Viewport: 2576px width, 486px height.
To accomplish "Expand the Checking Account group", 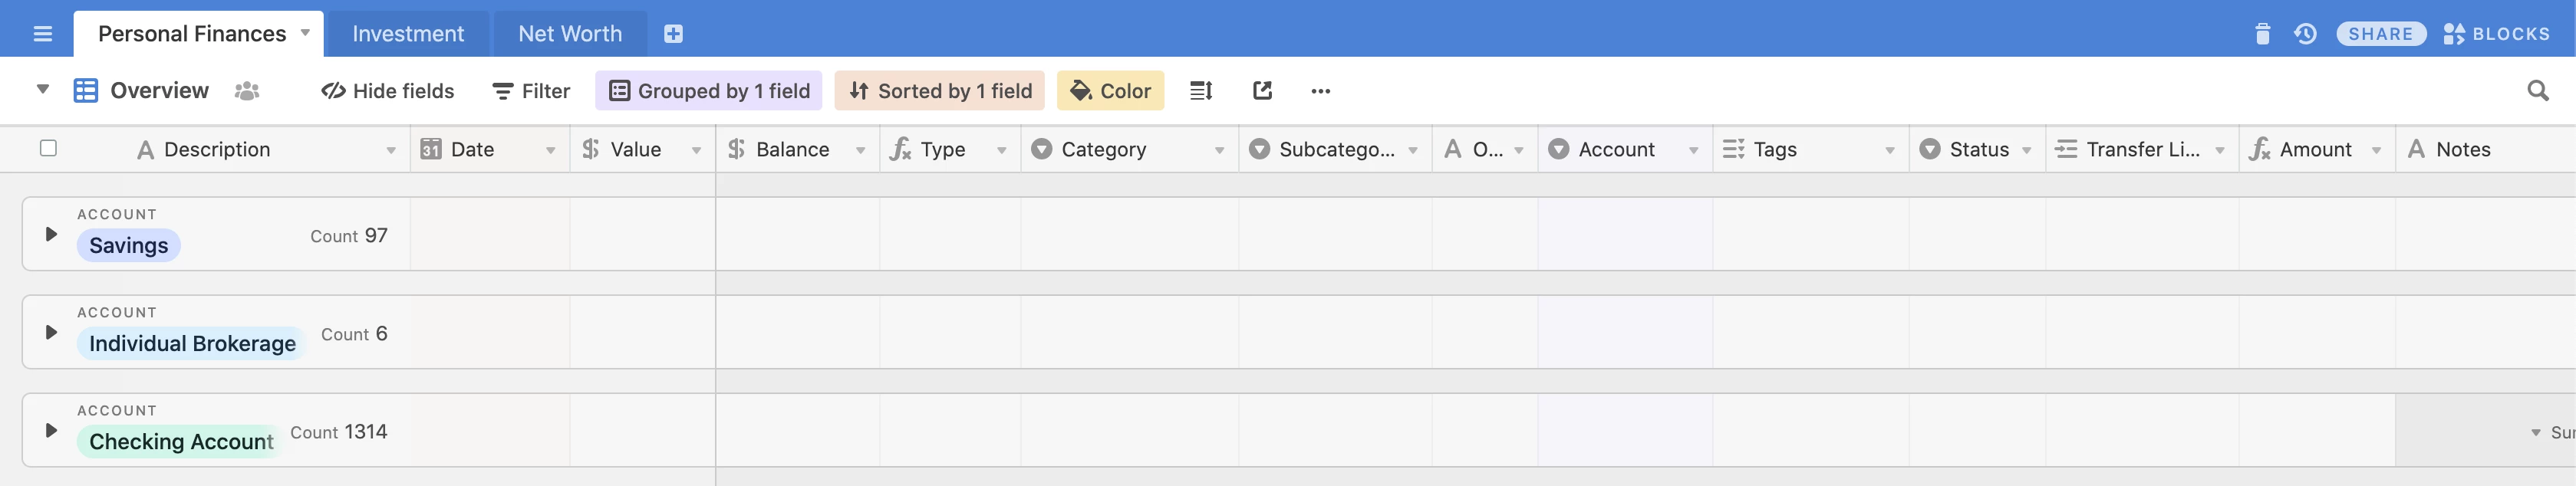I will pyautogui.click(x=51, y=430).
